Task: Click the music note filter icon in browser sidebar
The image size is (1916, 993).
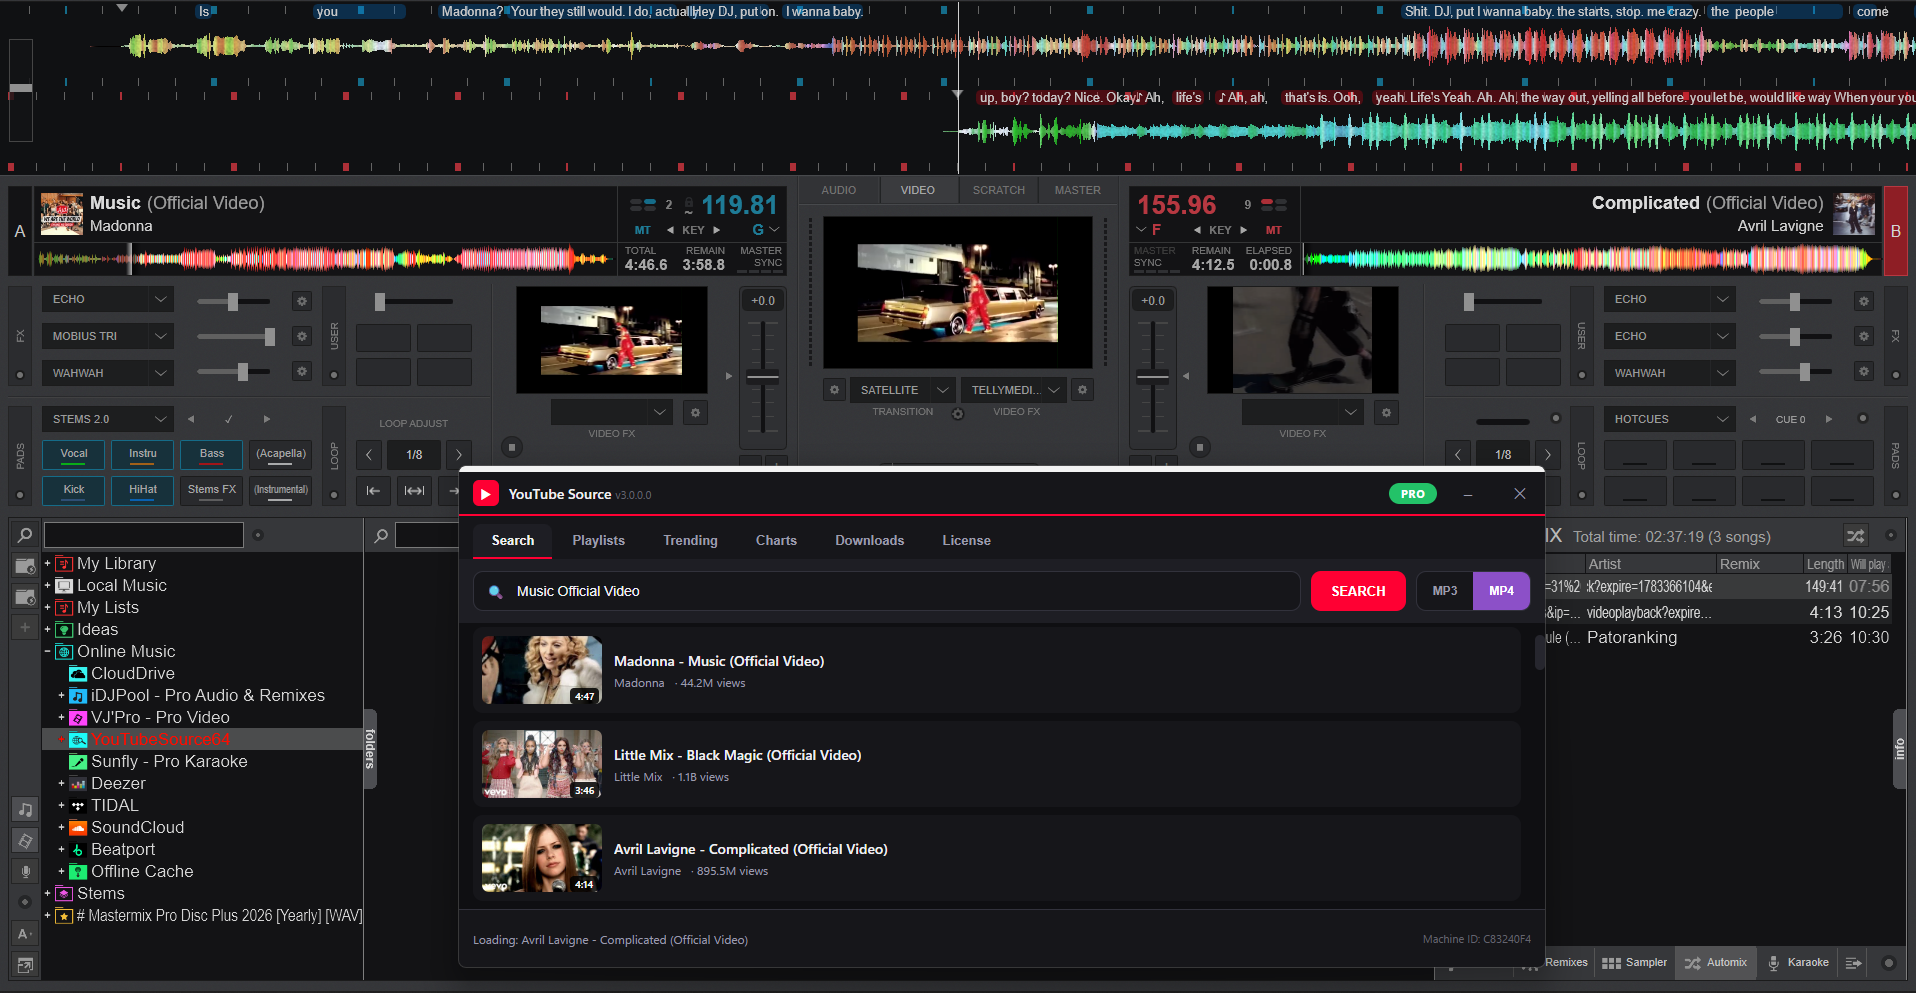Action: tap(25, 809)
